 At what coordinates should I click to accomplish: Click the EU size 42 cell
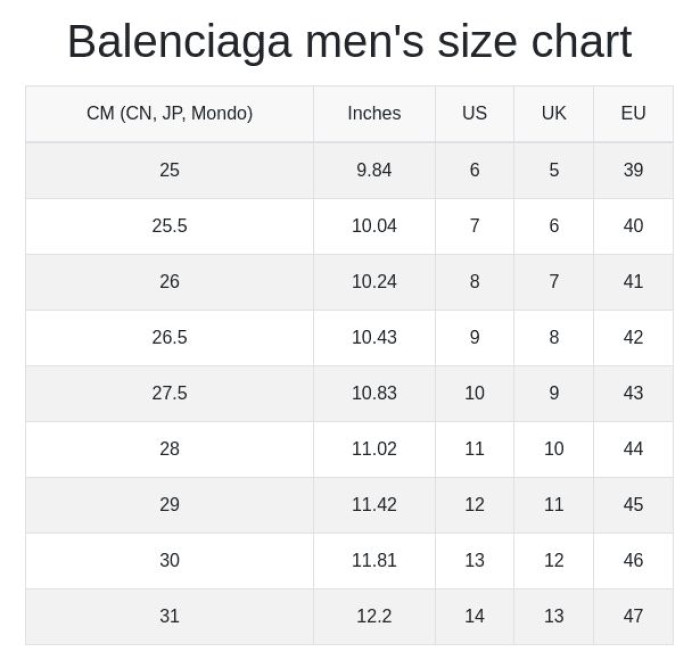point(633,338)
